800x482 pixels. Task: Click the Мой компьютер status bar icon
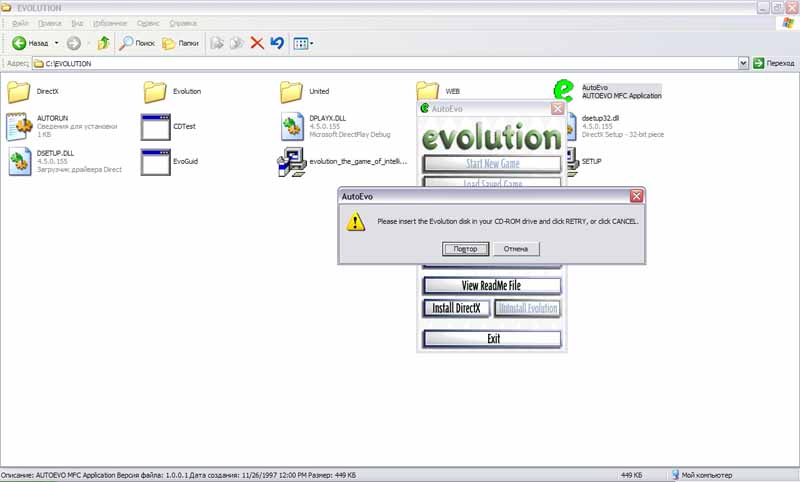tap(675, 475)
